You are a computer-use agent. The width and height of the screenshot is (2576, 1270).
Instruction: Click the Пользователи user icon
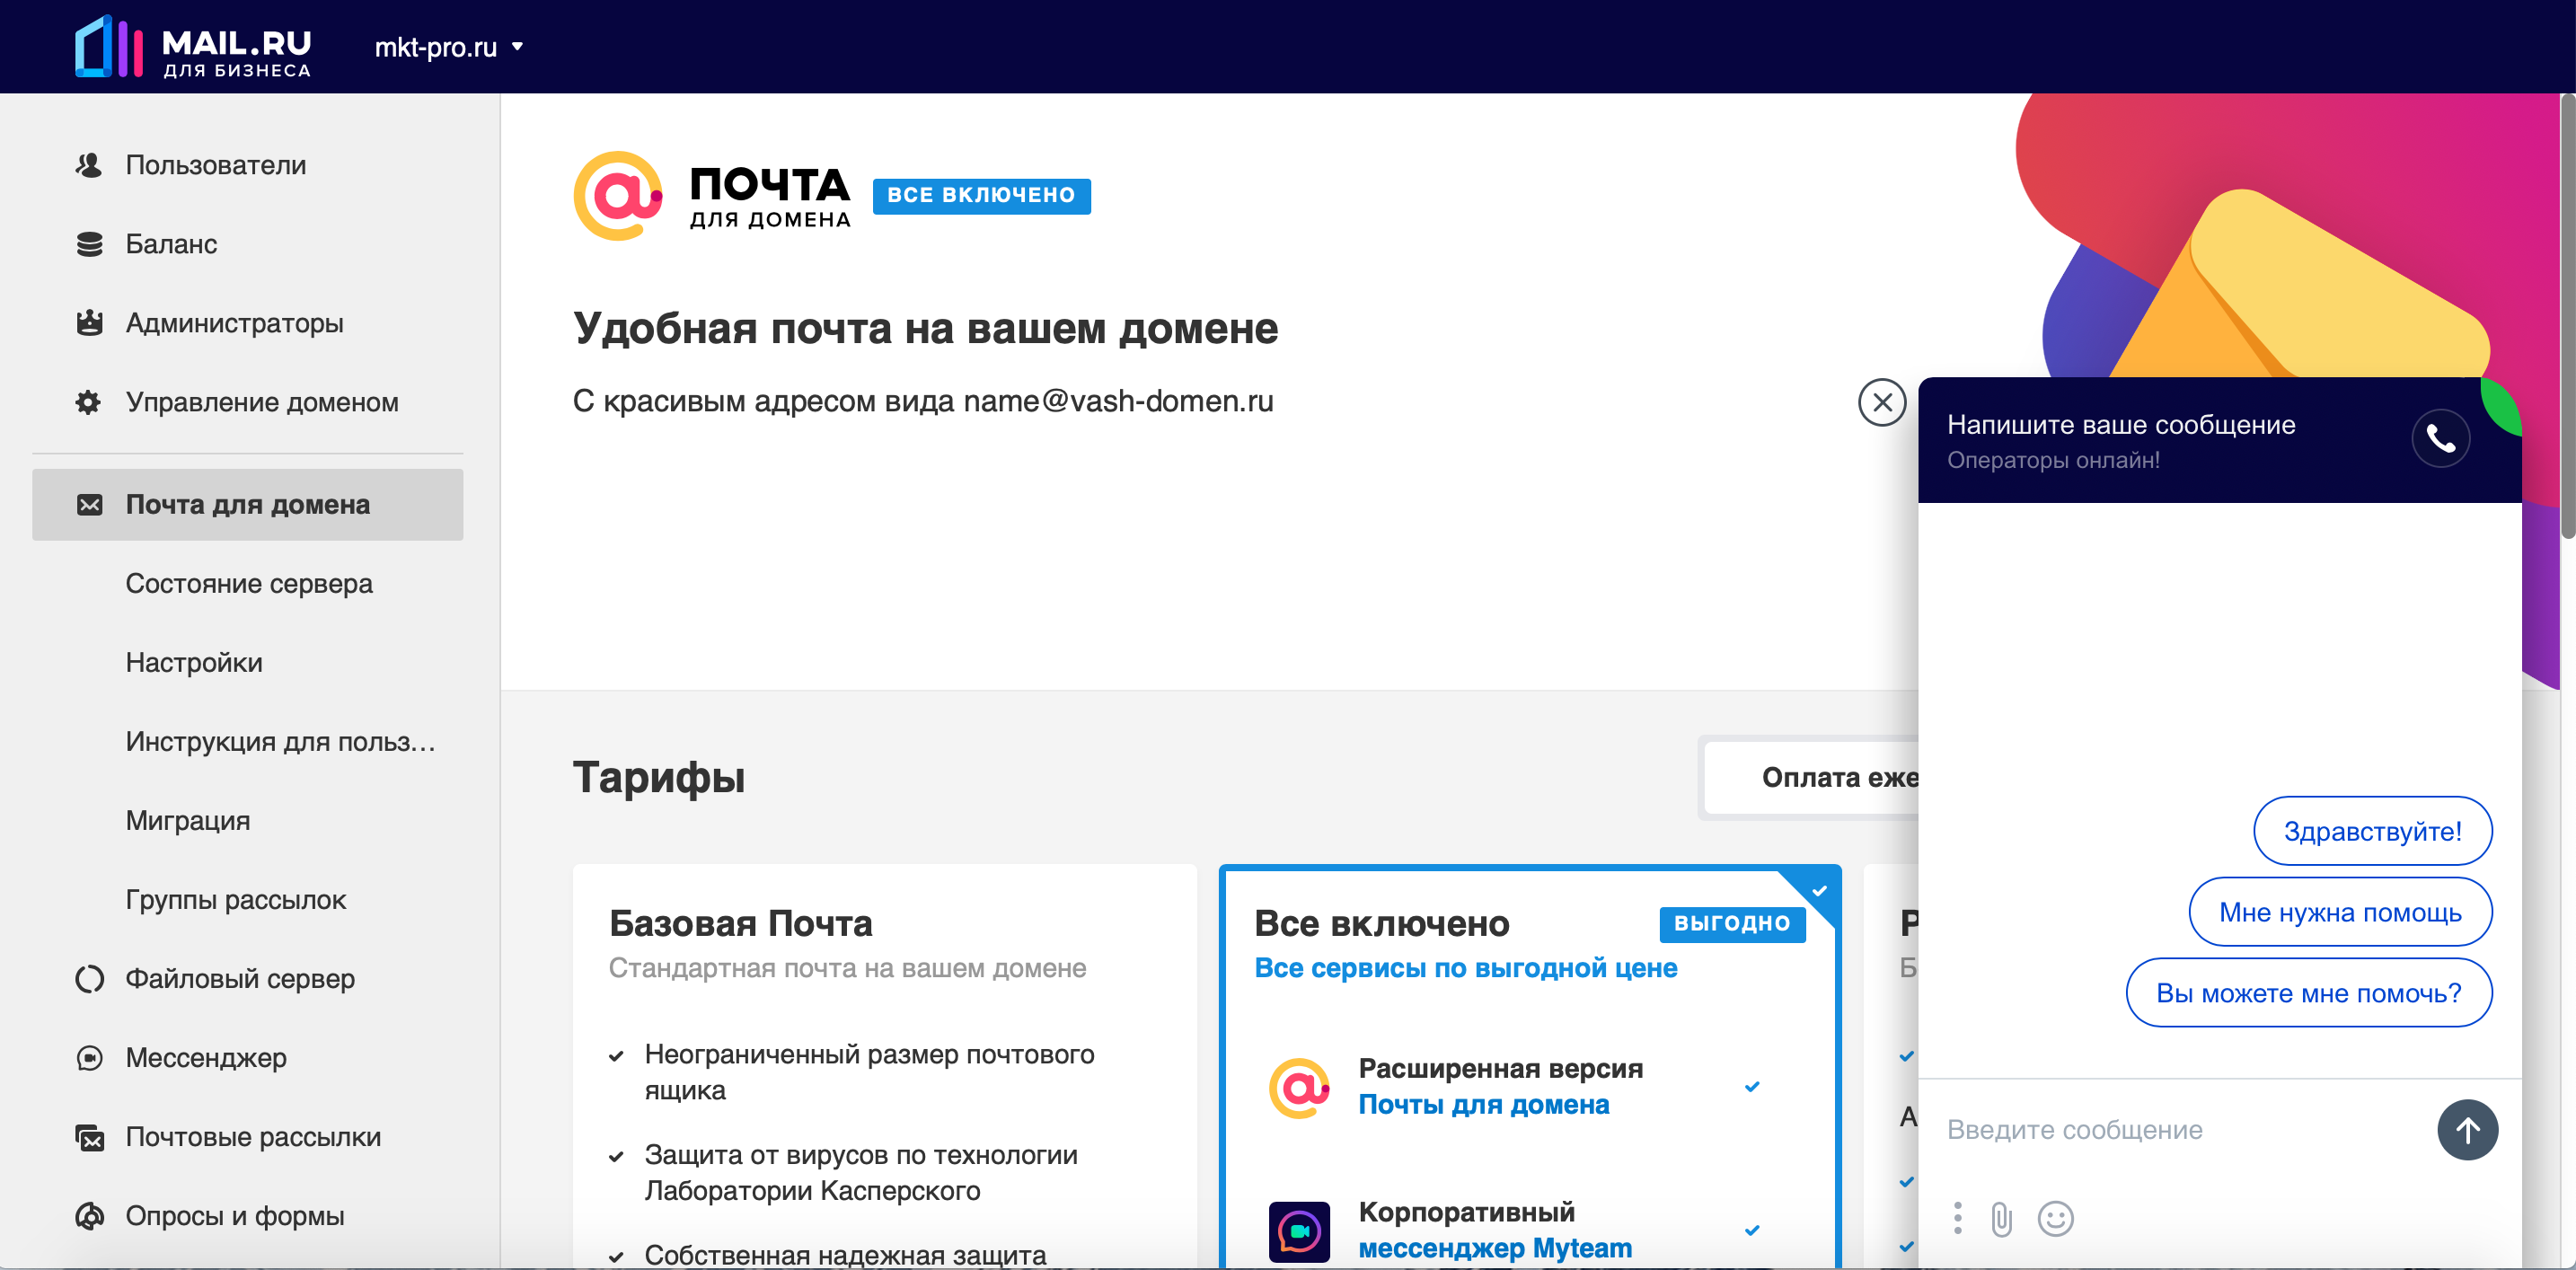[x=89, y=165]
